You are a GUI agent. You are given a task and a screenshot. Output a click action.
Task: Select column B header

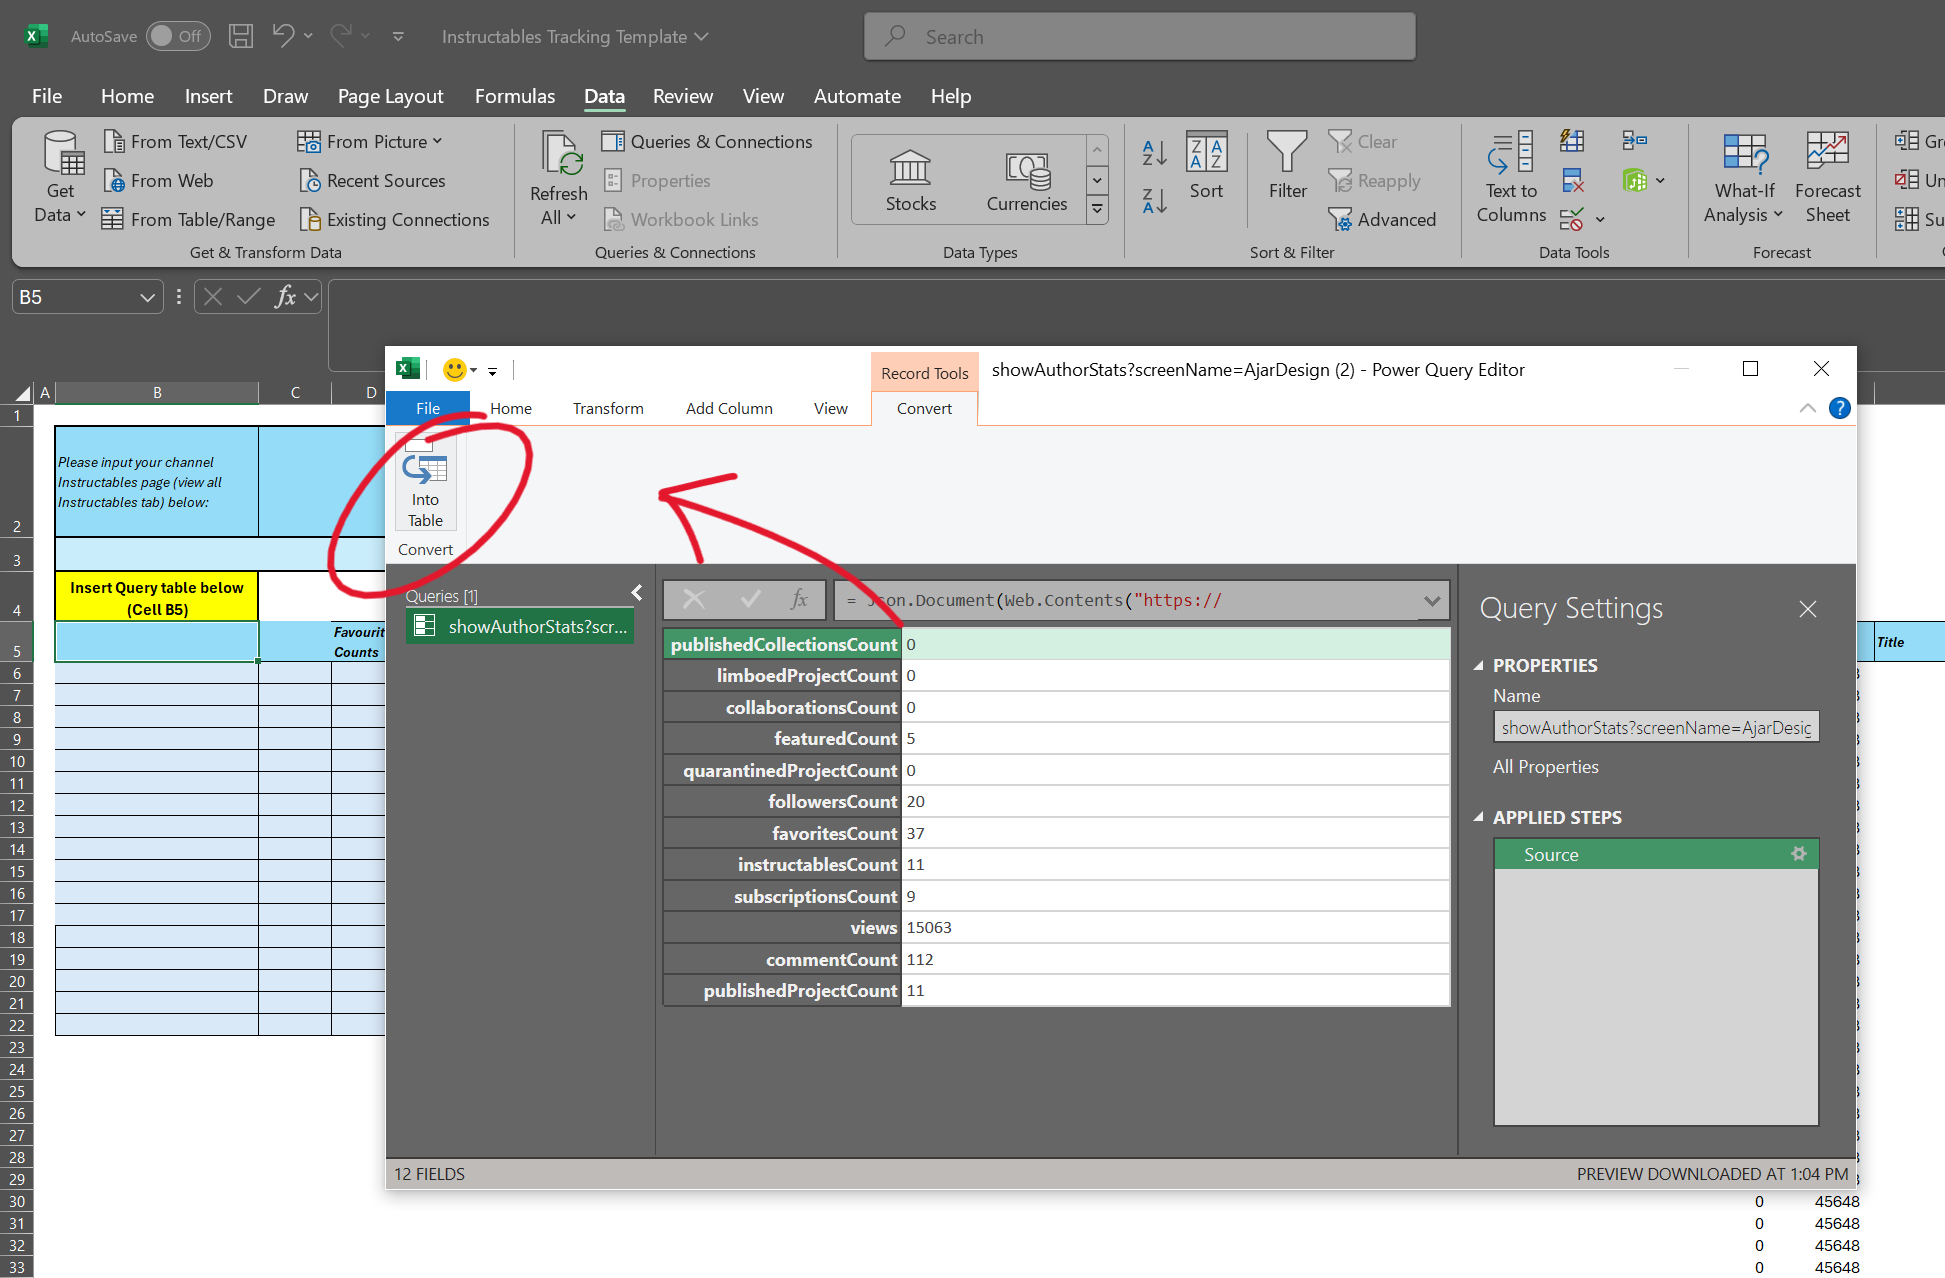click(x=157, y=393)
